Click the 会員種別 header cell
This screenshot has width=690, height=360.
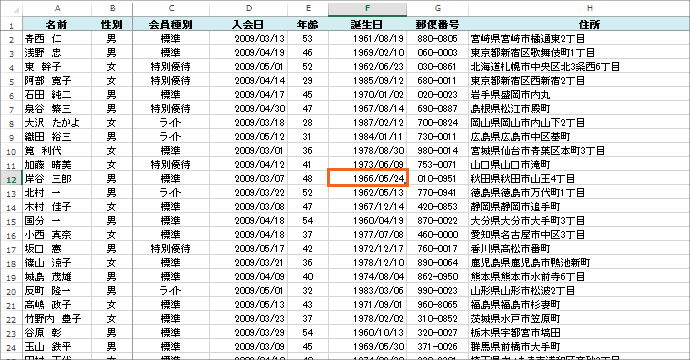[171, 25]
